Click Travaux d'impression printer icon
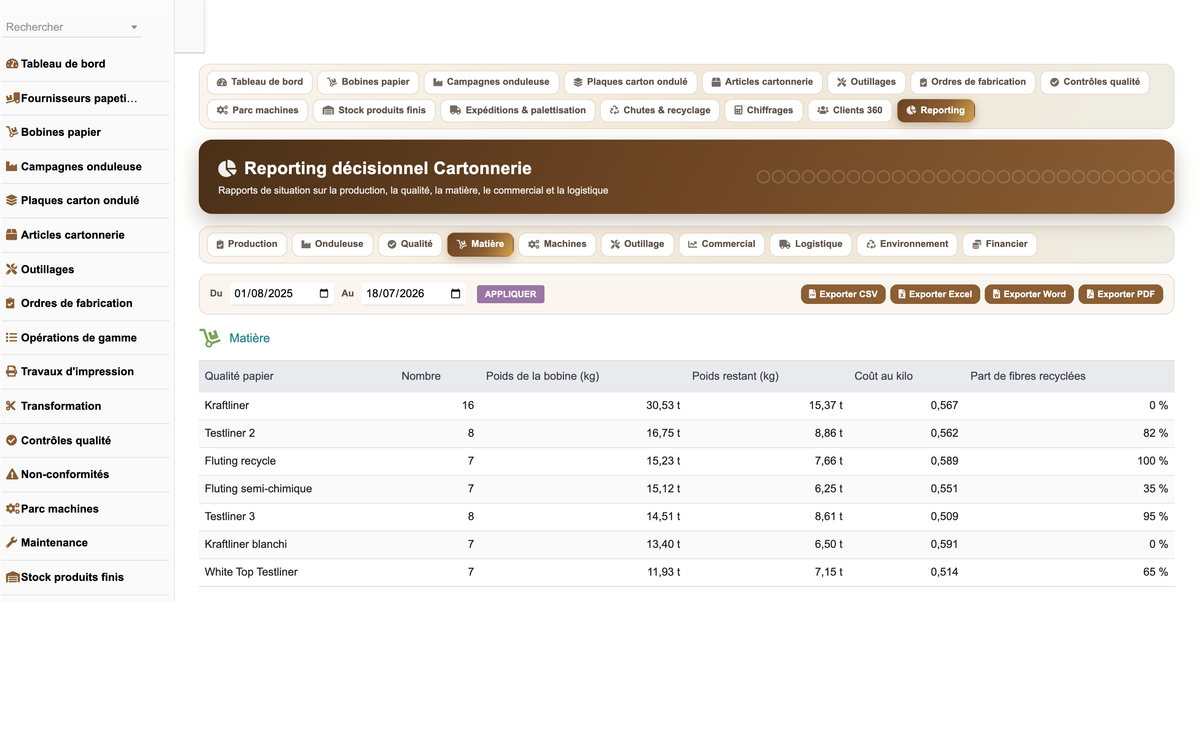This screenshot has width=1200, height=743. coord(12,371)
